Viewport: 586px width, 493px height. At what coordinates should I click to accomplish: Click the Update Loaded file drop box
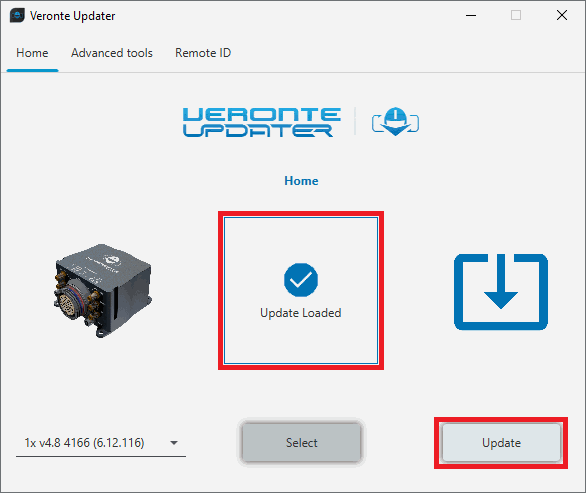click(x=301, y=290)
